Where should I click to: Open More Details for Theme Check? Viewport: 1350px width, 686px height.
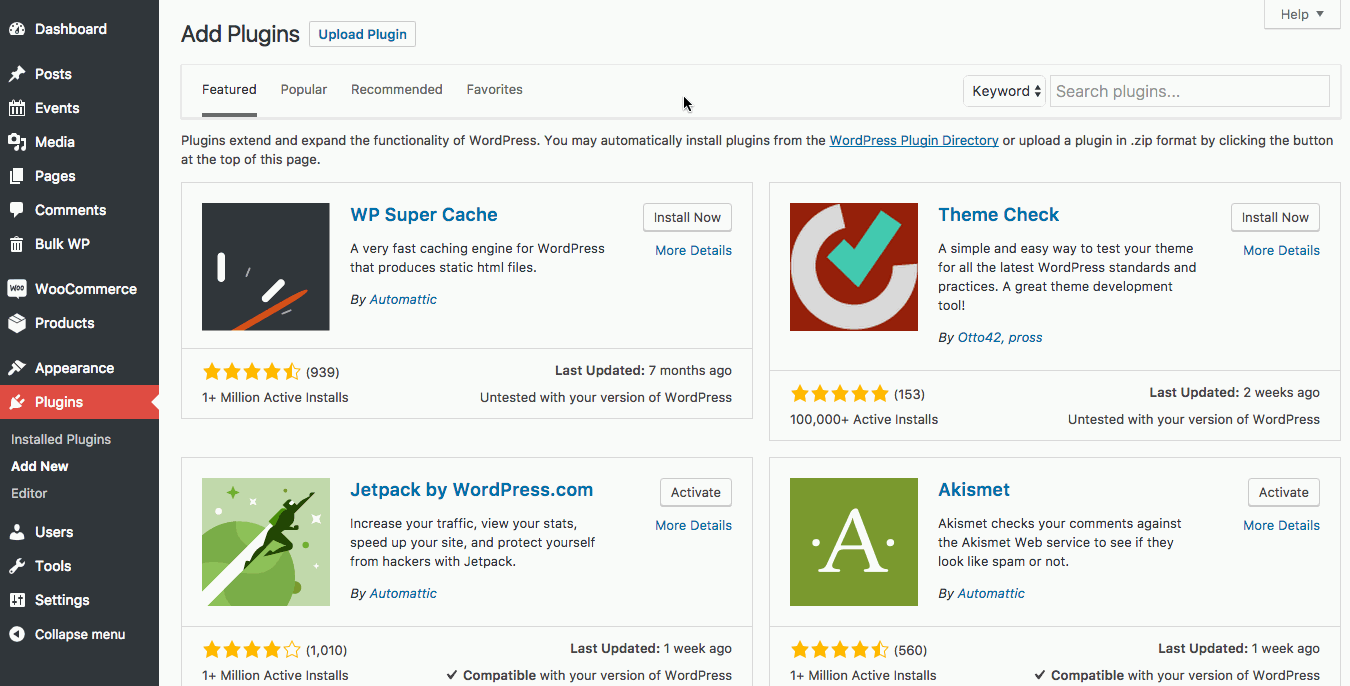(1282, 250)
